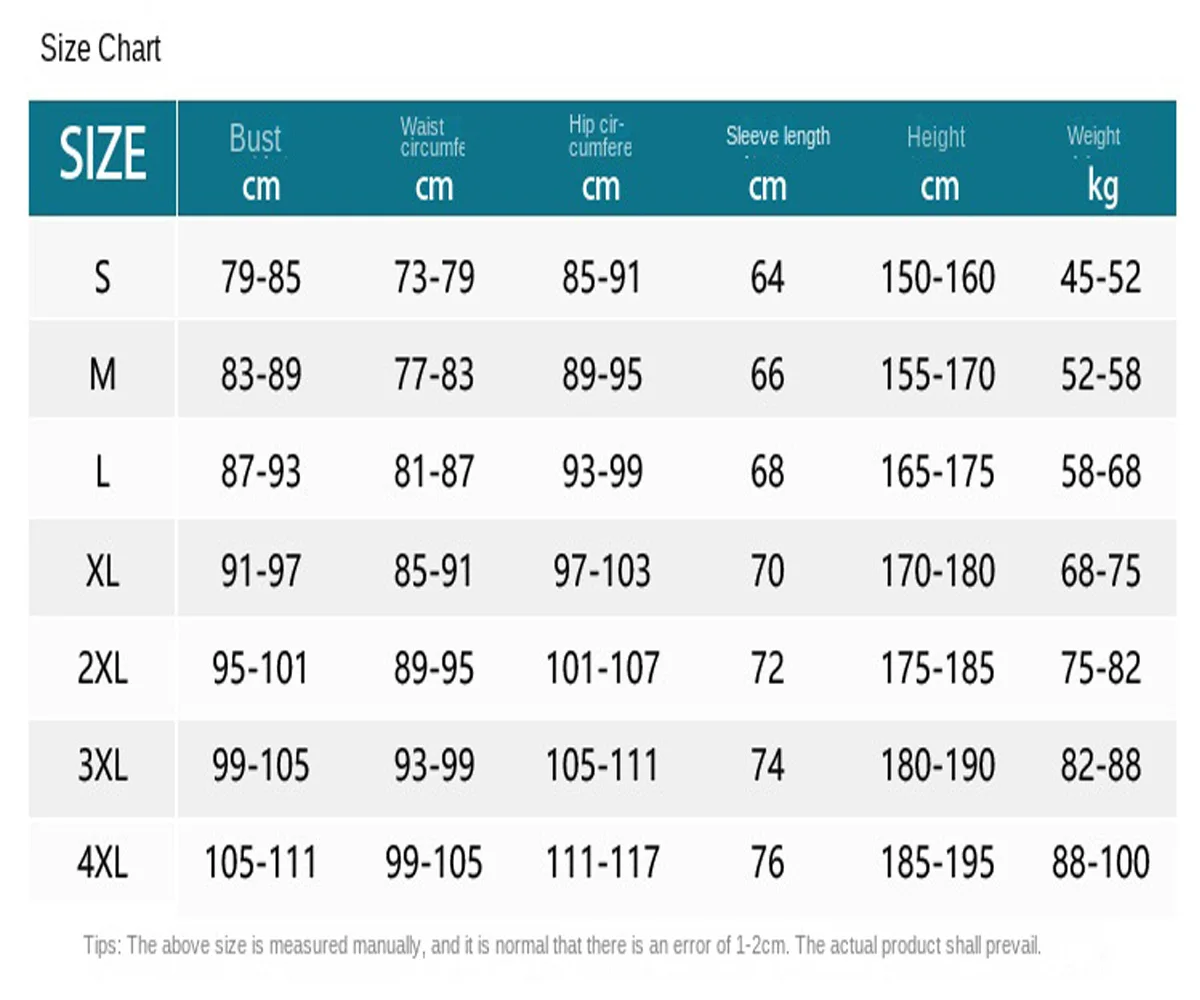Click the Height column header

click(x=937, y=159)
